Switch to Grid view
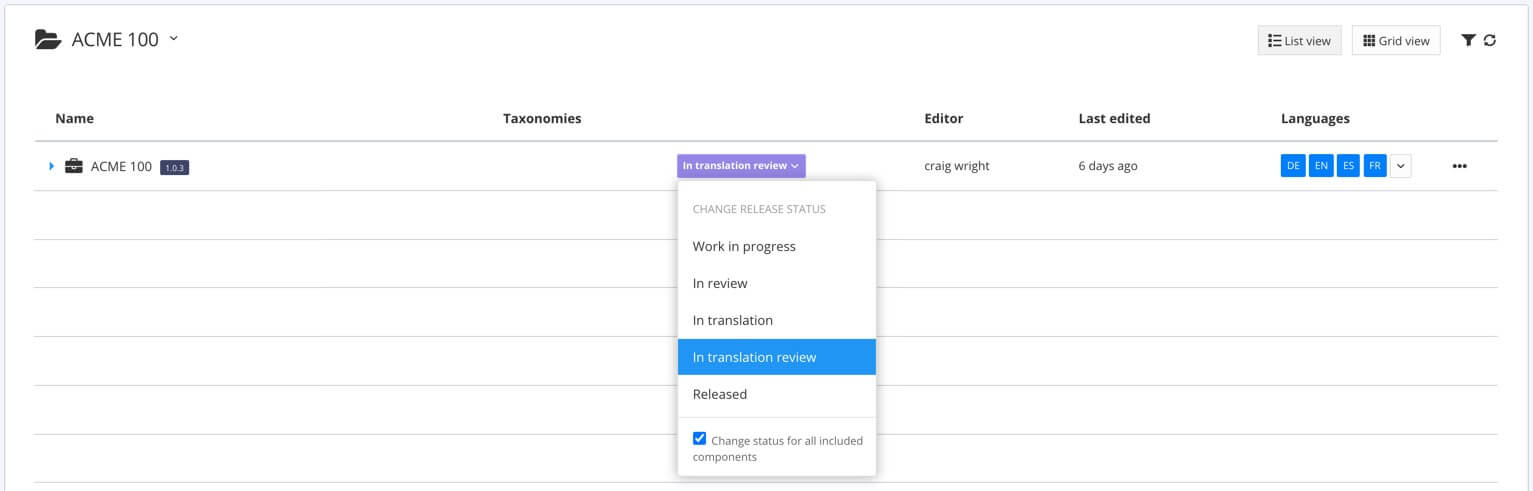This screenshot has height=491, width=1533. point(1396,41)
